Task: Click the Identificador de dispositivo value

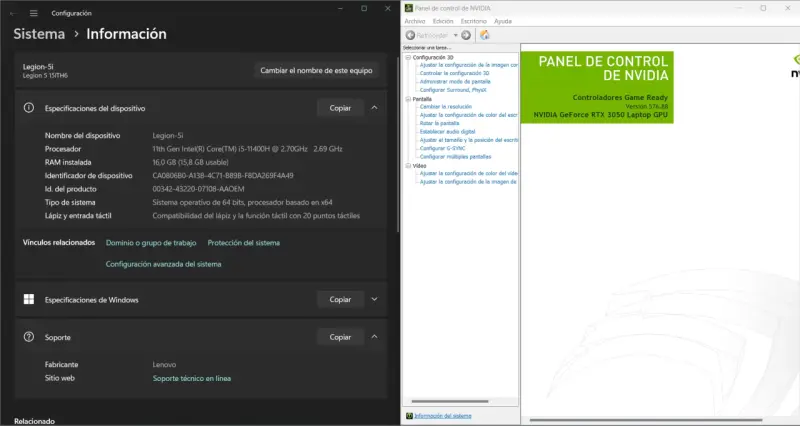Action: pyautogui.click(x=223, y=176)
